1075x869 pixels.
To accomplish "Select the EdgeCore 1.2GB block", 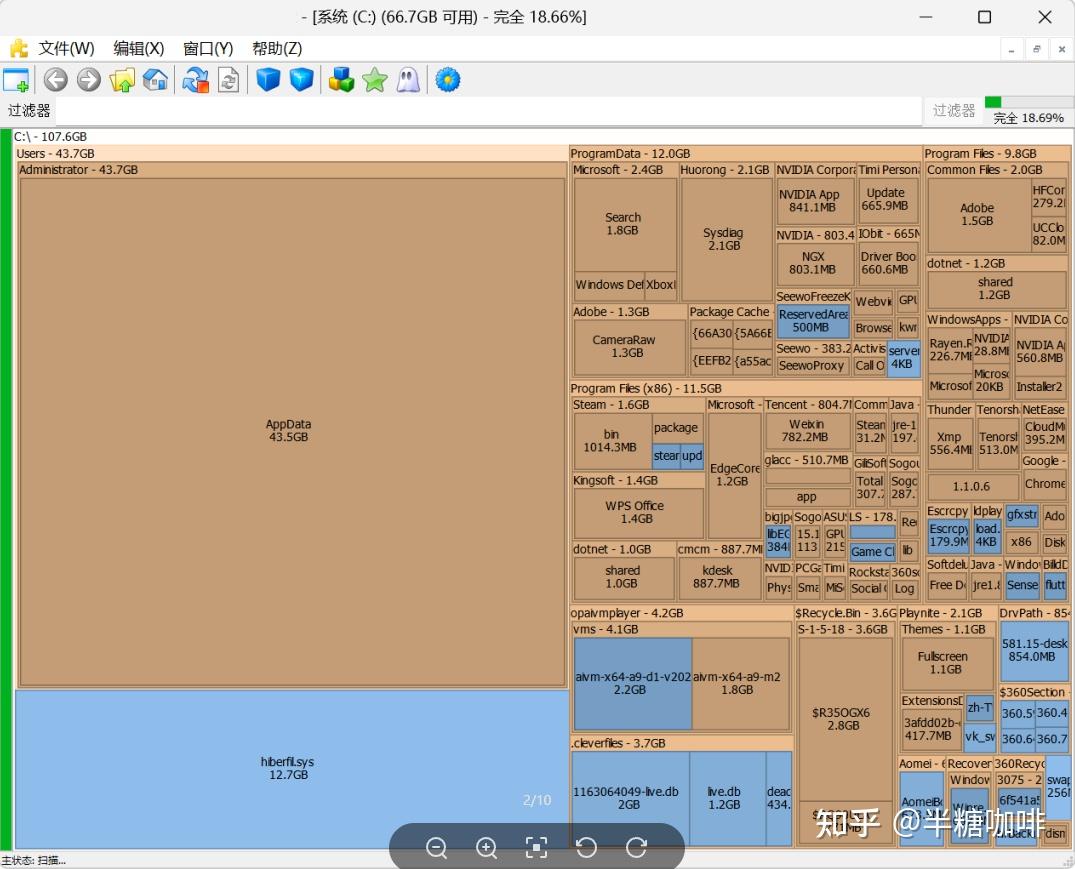I will coord(734,475).
